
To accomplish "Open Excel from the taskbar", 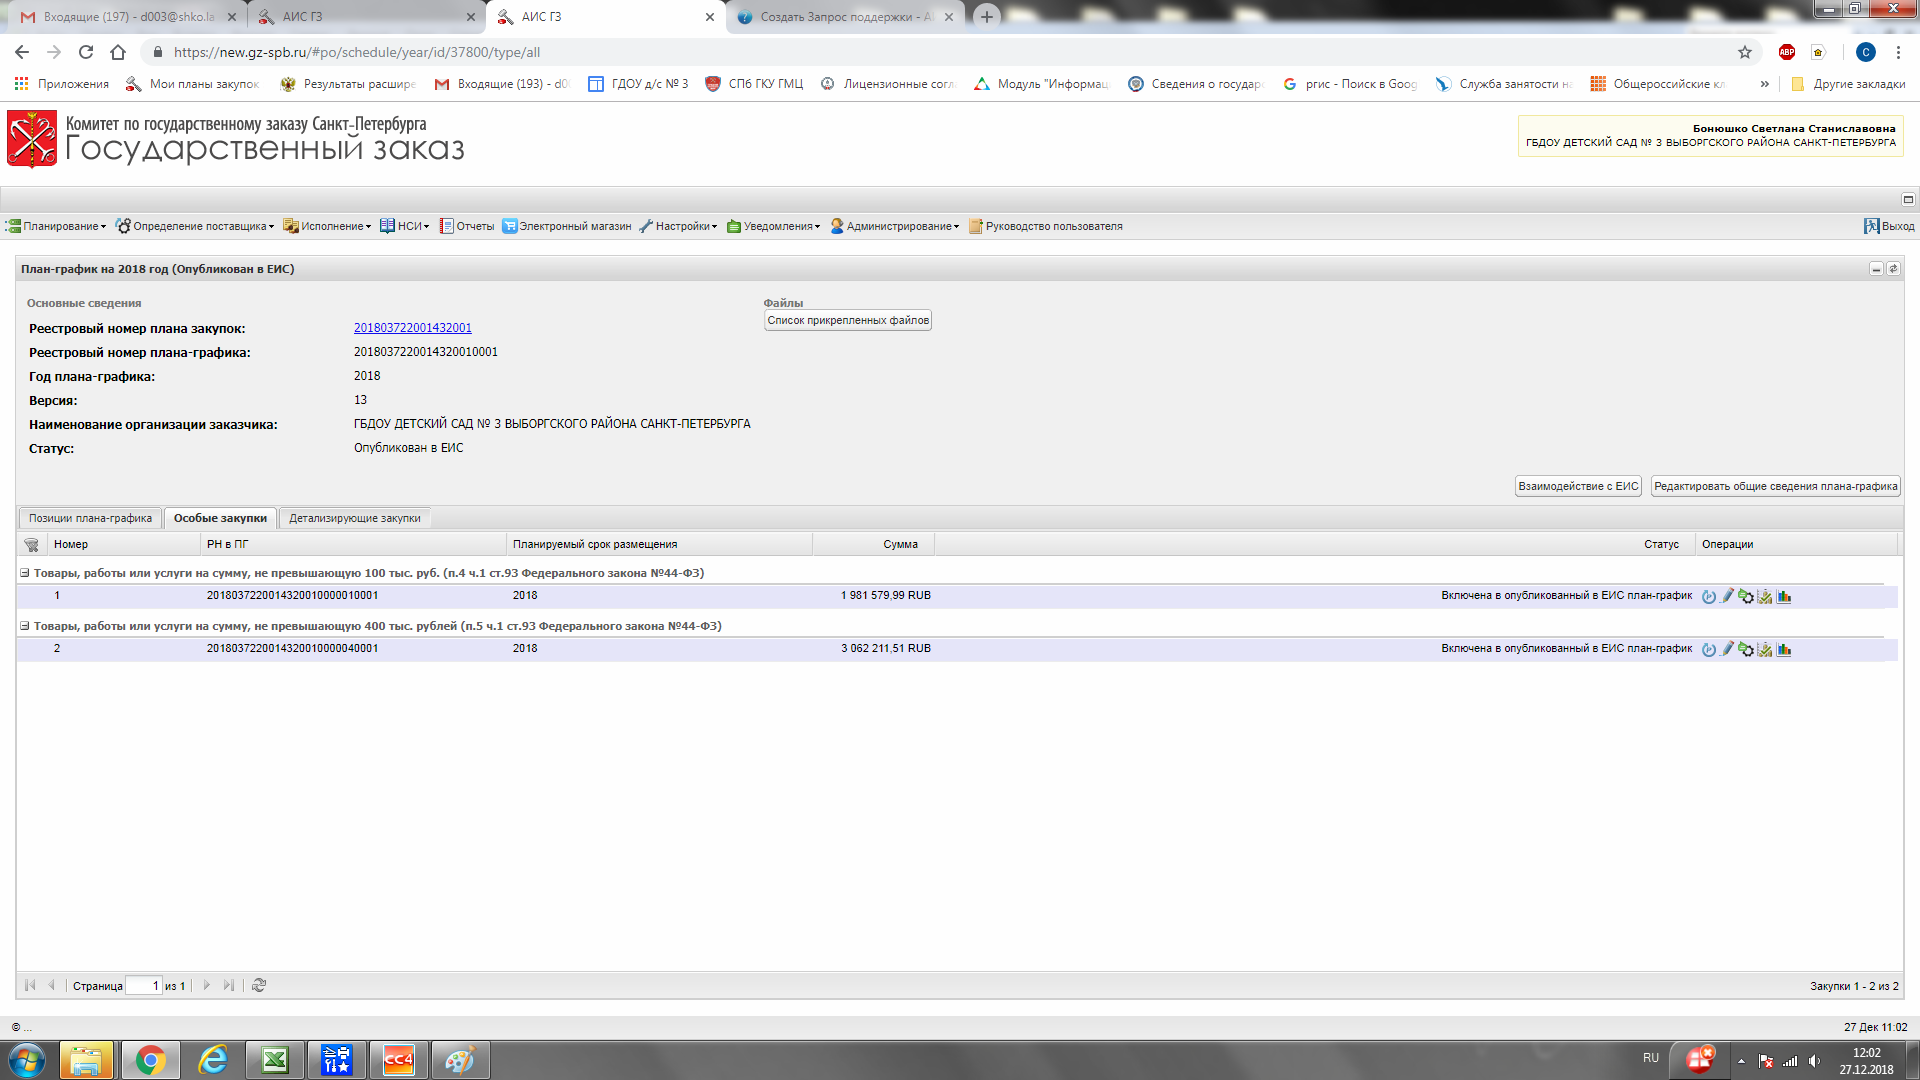I will 275,1060.
